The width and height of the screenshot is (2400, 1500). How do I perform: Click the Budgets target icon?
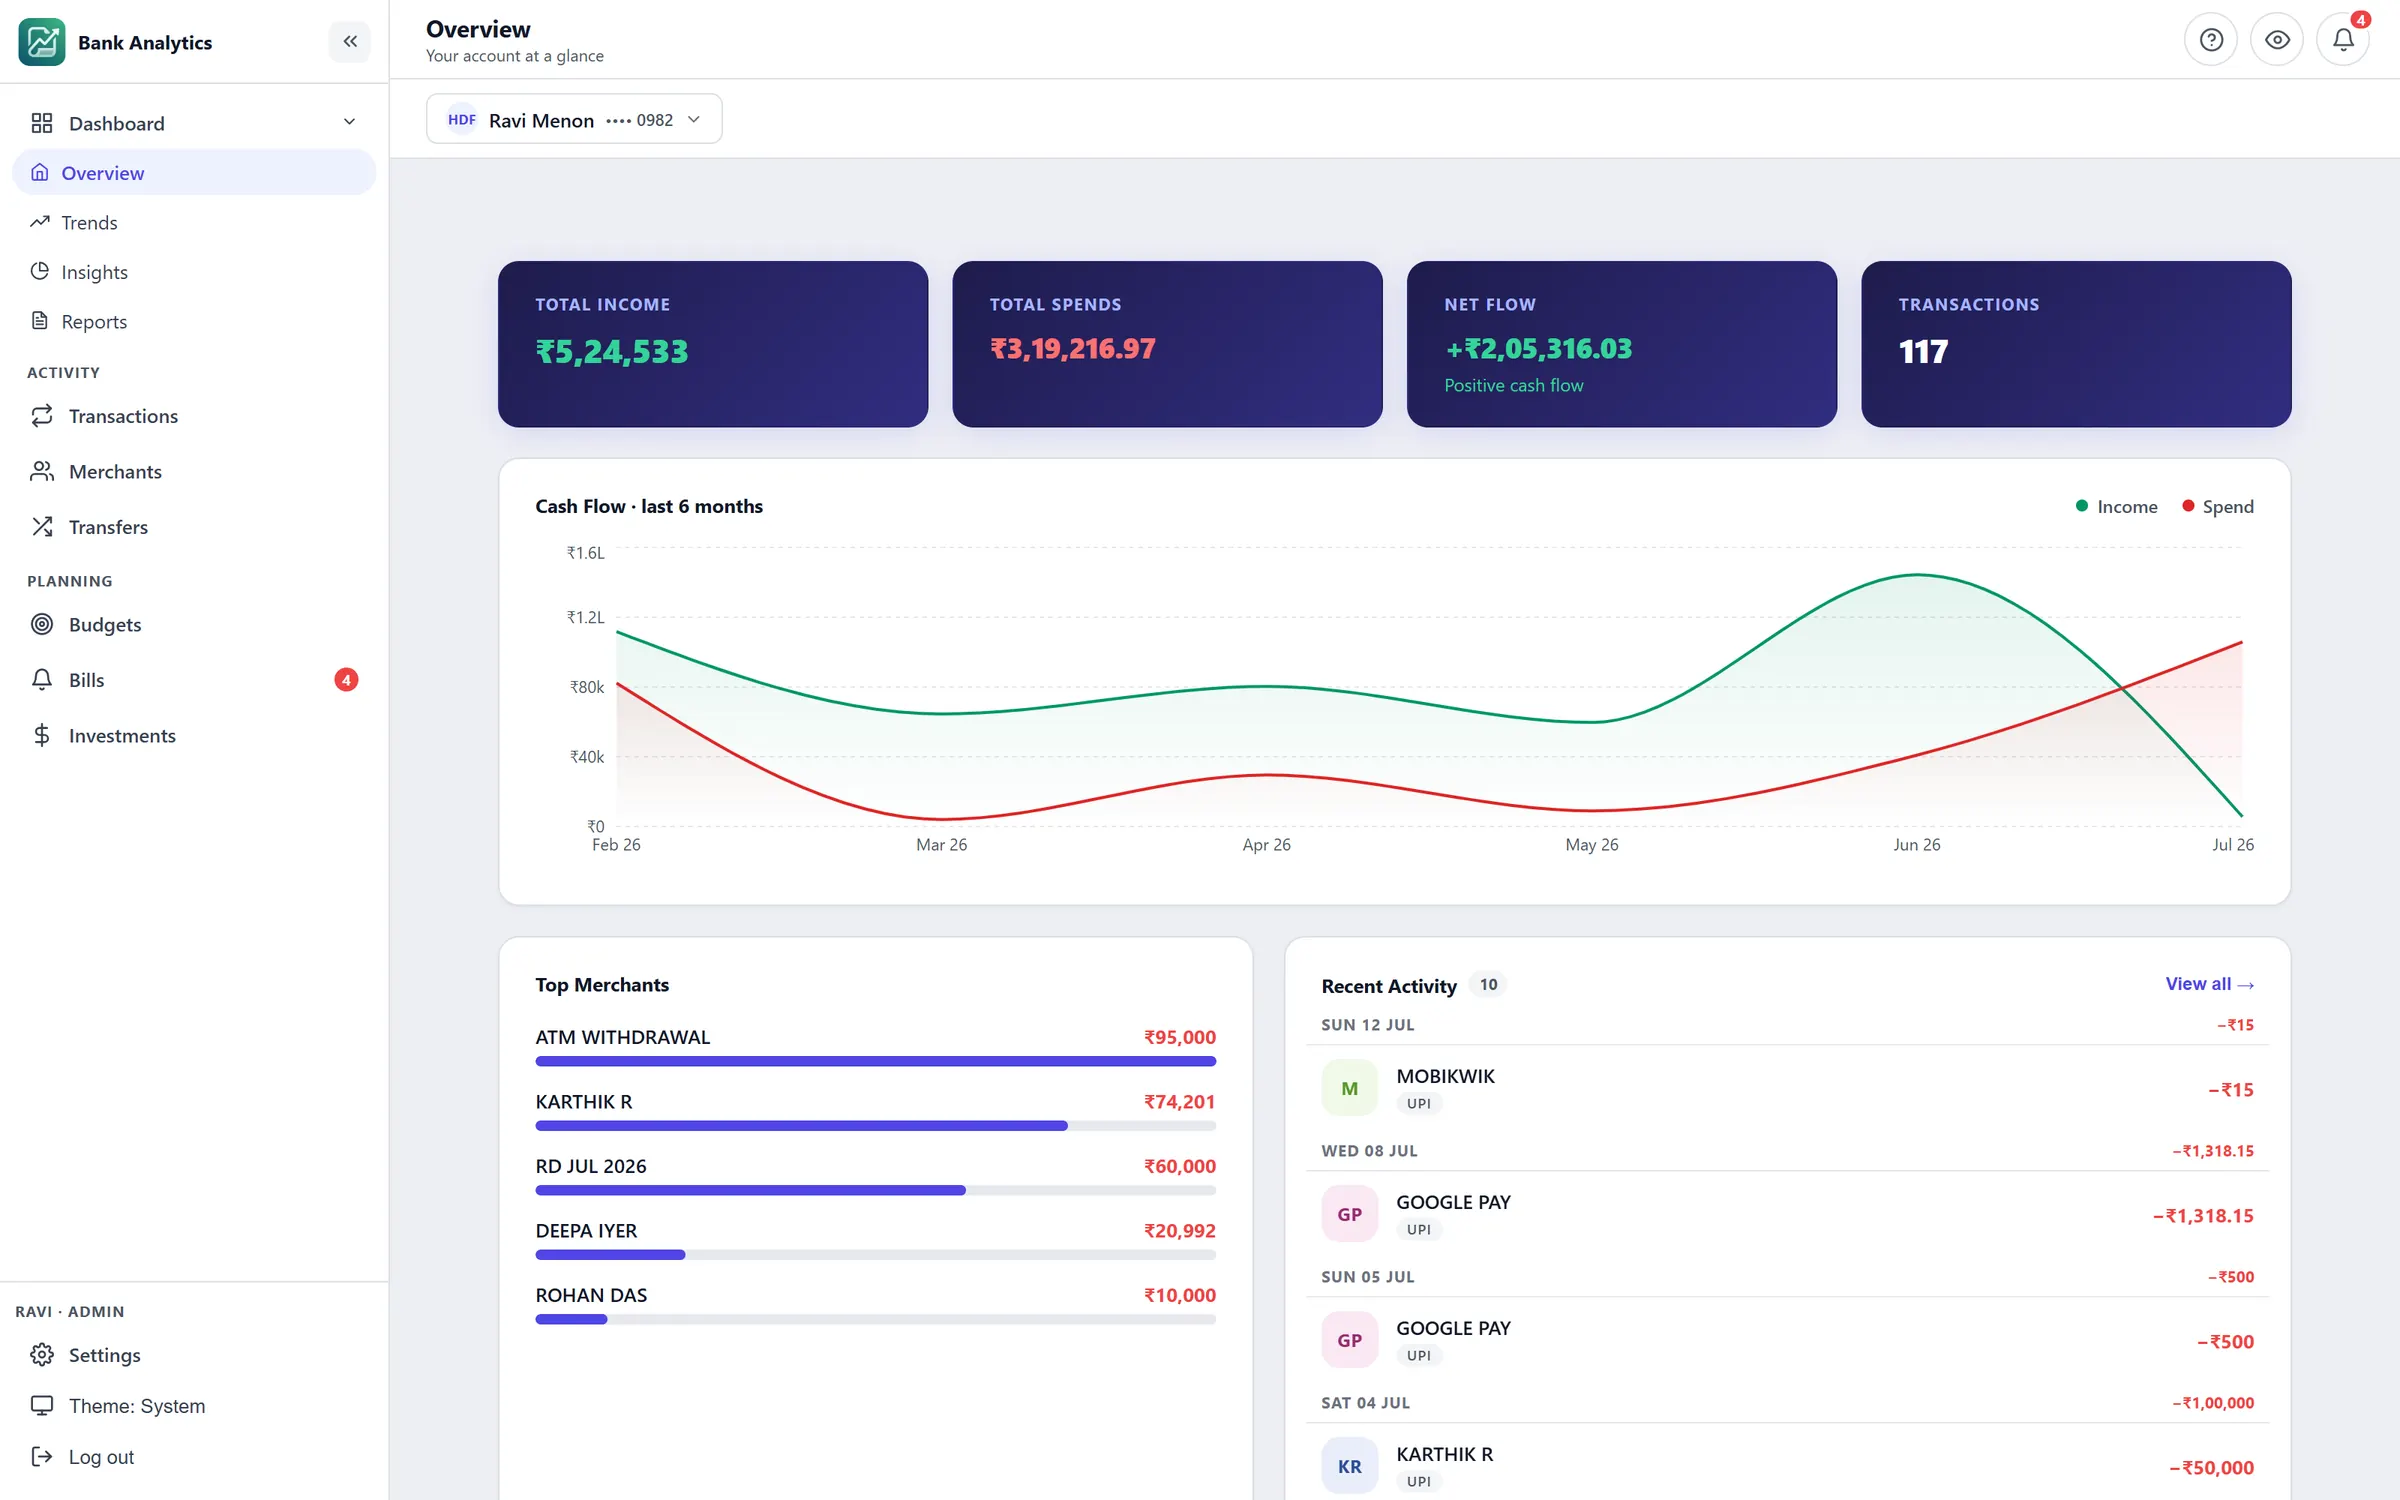pyautogui.click(x=42, y=624)
